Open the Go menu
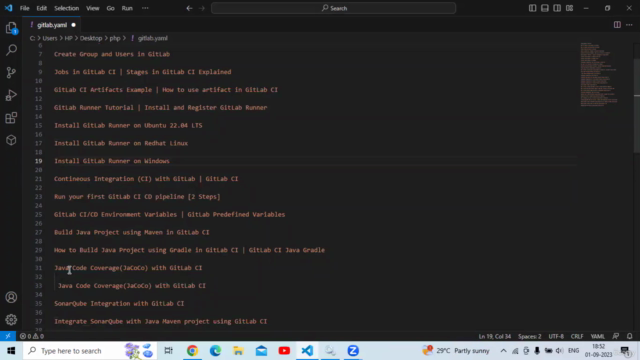This screenshot has height=360, width=640. pyautogui.click(x=110, y=8)
